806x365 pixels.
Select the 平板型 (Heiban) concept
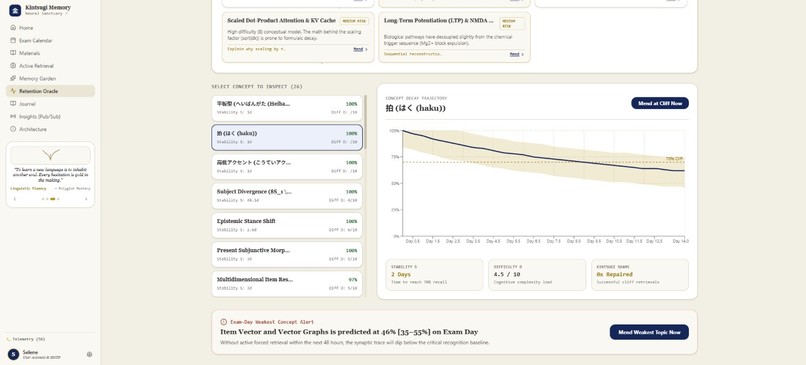(287, 107)
